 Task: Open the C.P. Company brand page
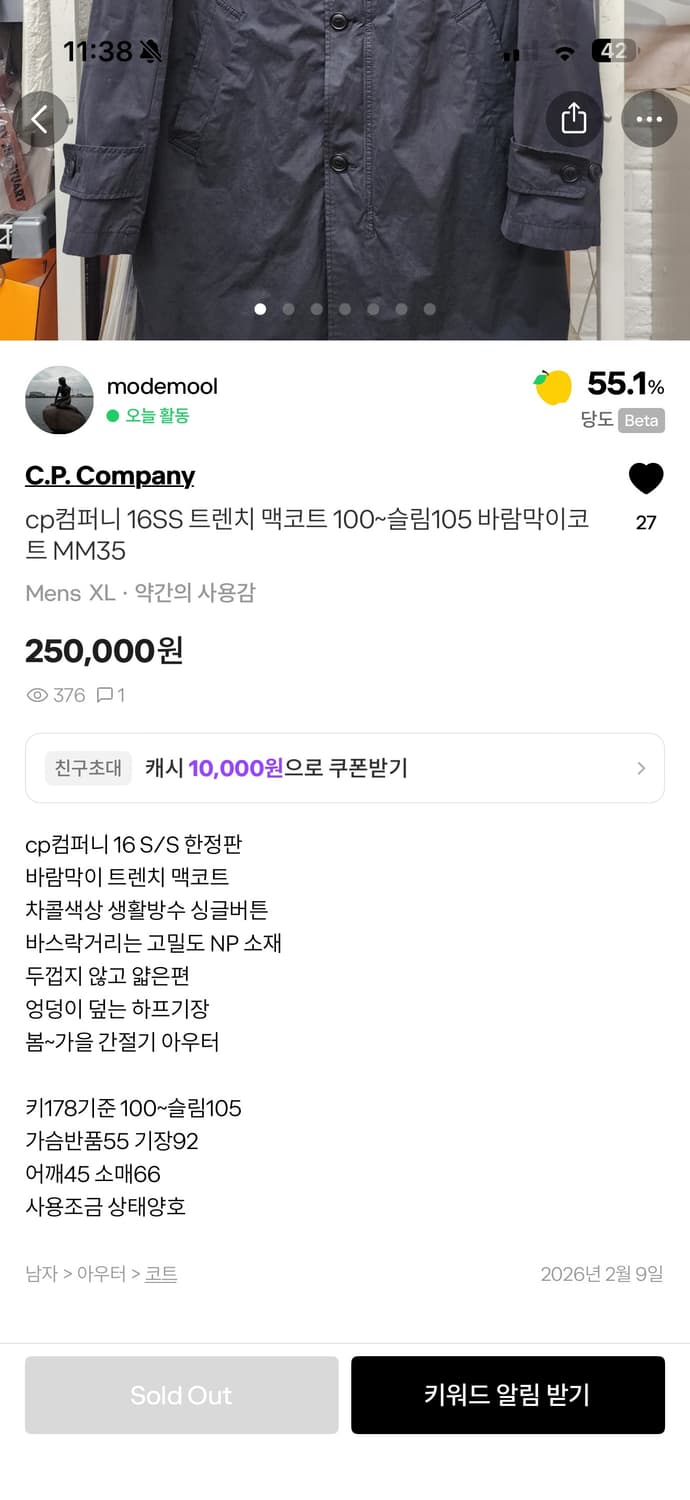click(110, 476)
